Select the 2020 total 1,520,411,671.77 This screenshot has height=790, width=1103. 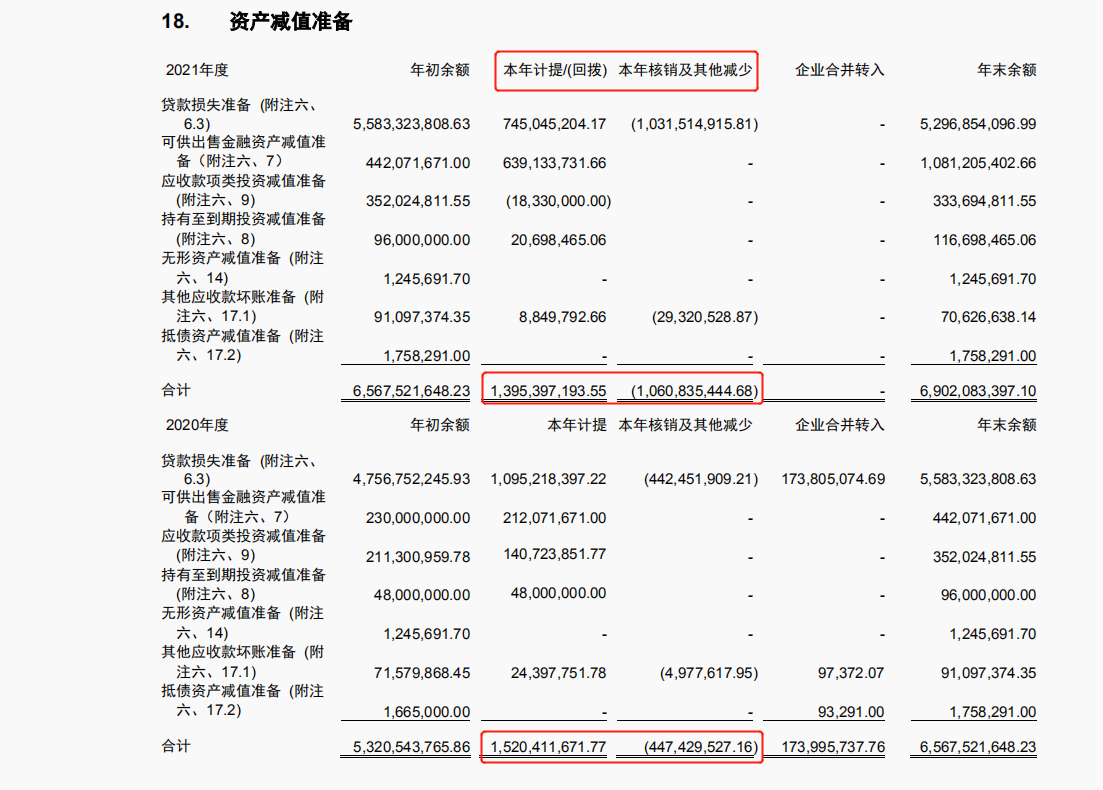[x=548, y=747]
